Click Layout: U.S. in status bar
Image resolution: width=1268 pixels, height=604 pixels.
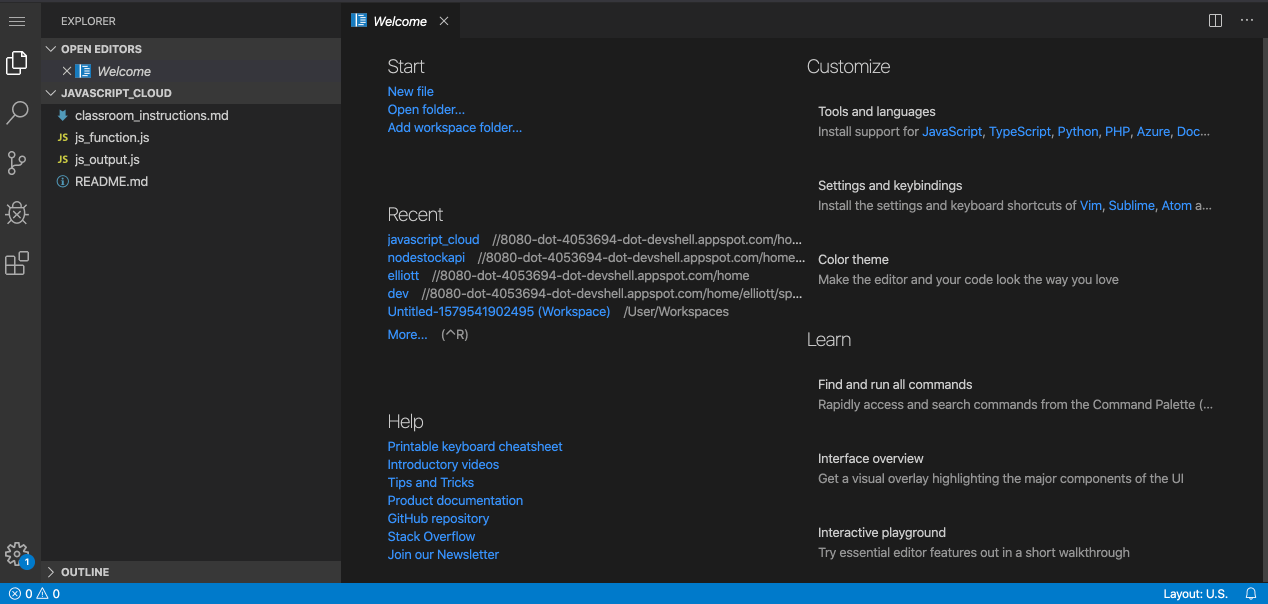tap(1195, 594)
